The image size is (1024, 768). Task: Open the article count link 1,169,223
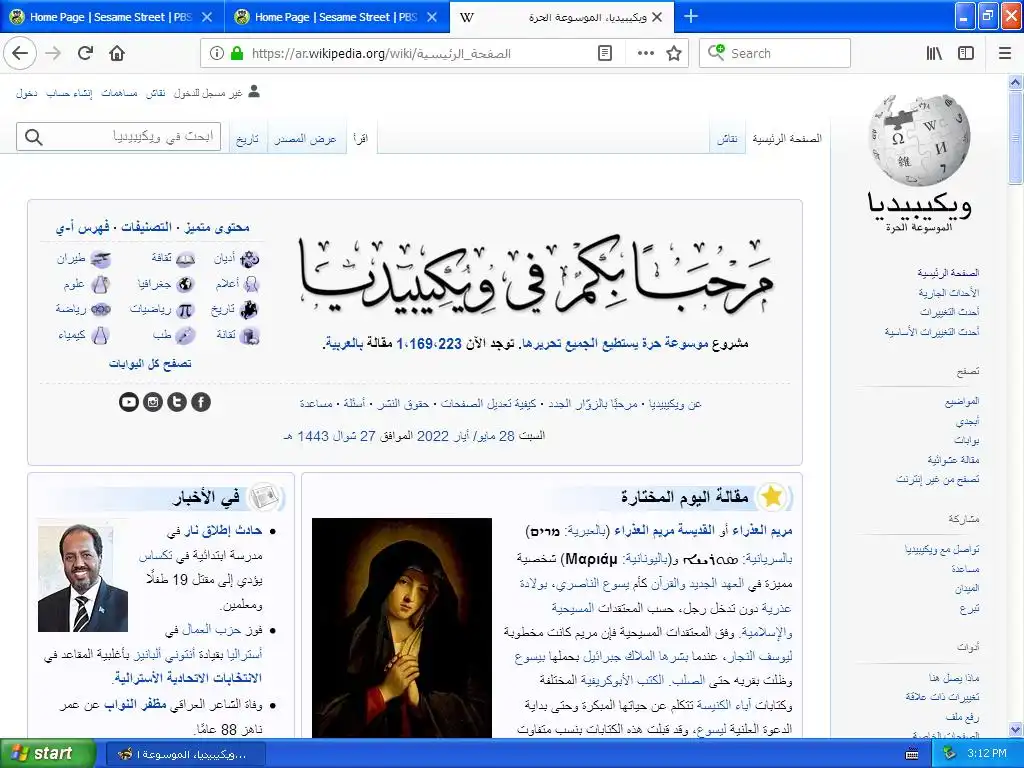coord(428,344)
